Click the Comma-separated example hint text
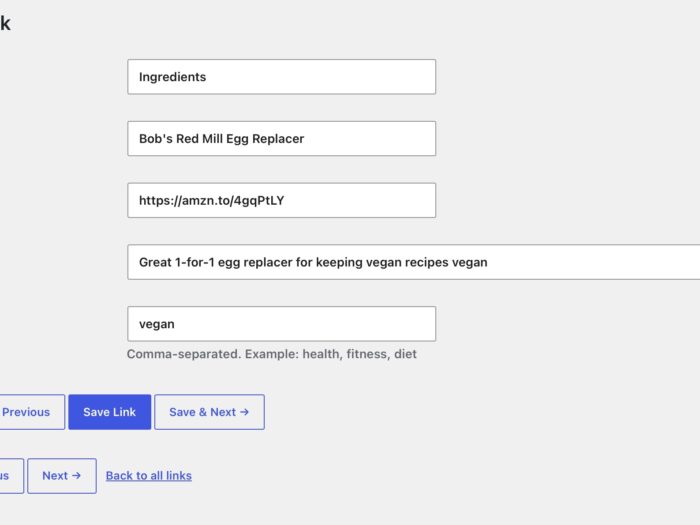The width and height of the screenshot is (700, 525). (x=271, y=354)
